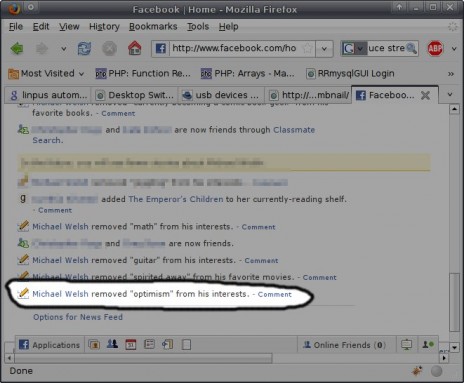Open the Adblock Plus ABP icon
Viewport: 464px width, 383px height.
(435, 49)
